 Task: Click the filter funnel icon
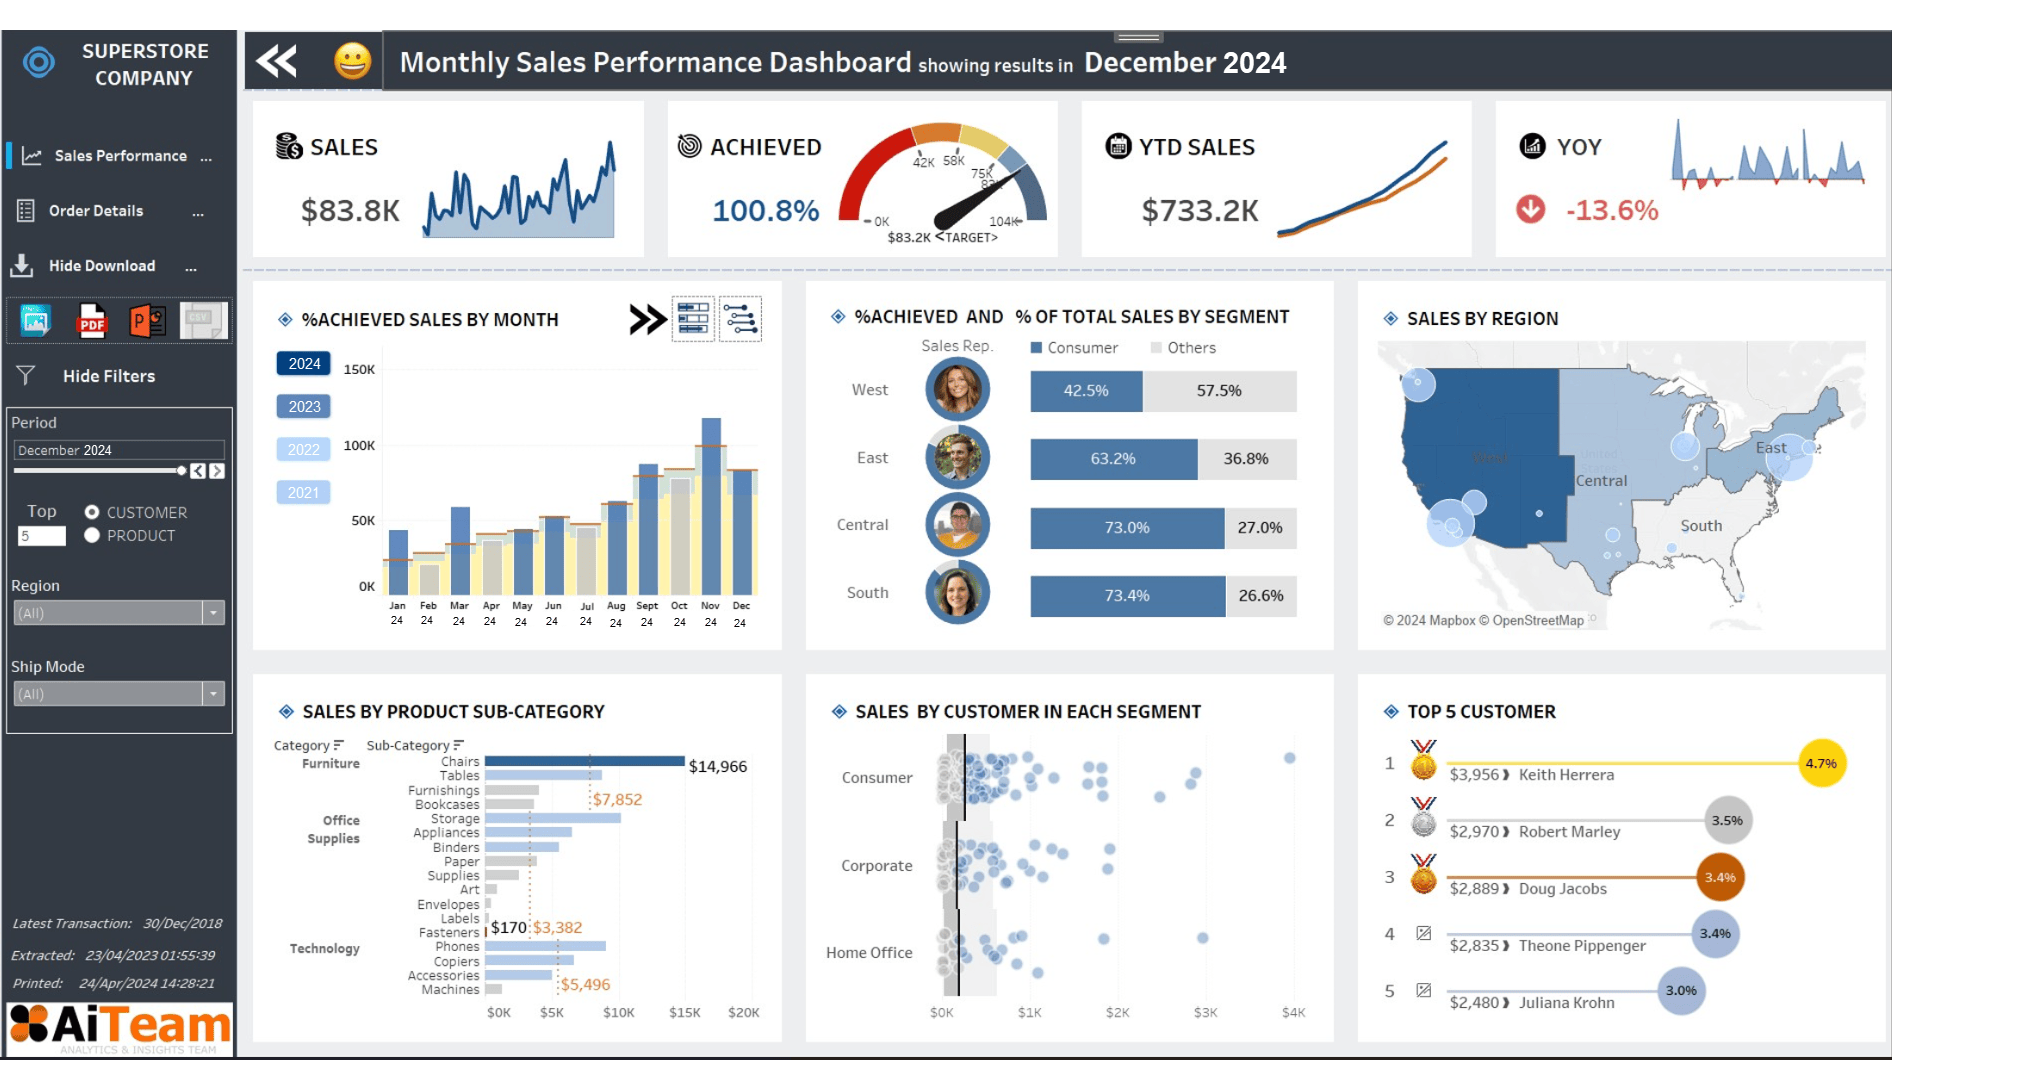click(x=26, y=375)
